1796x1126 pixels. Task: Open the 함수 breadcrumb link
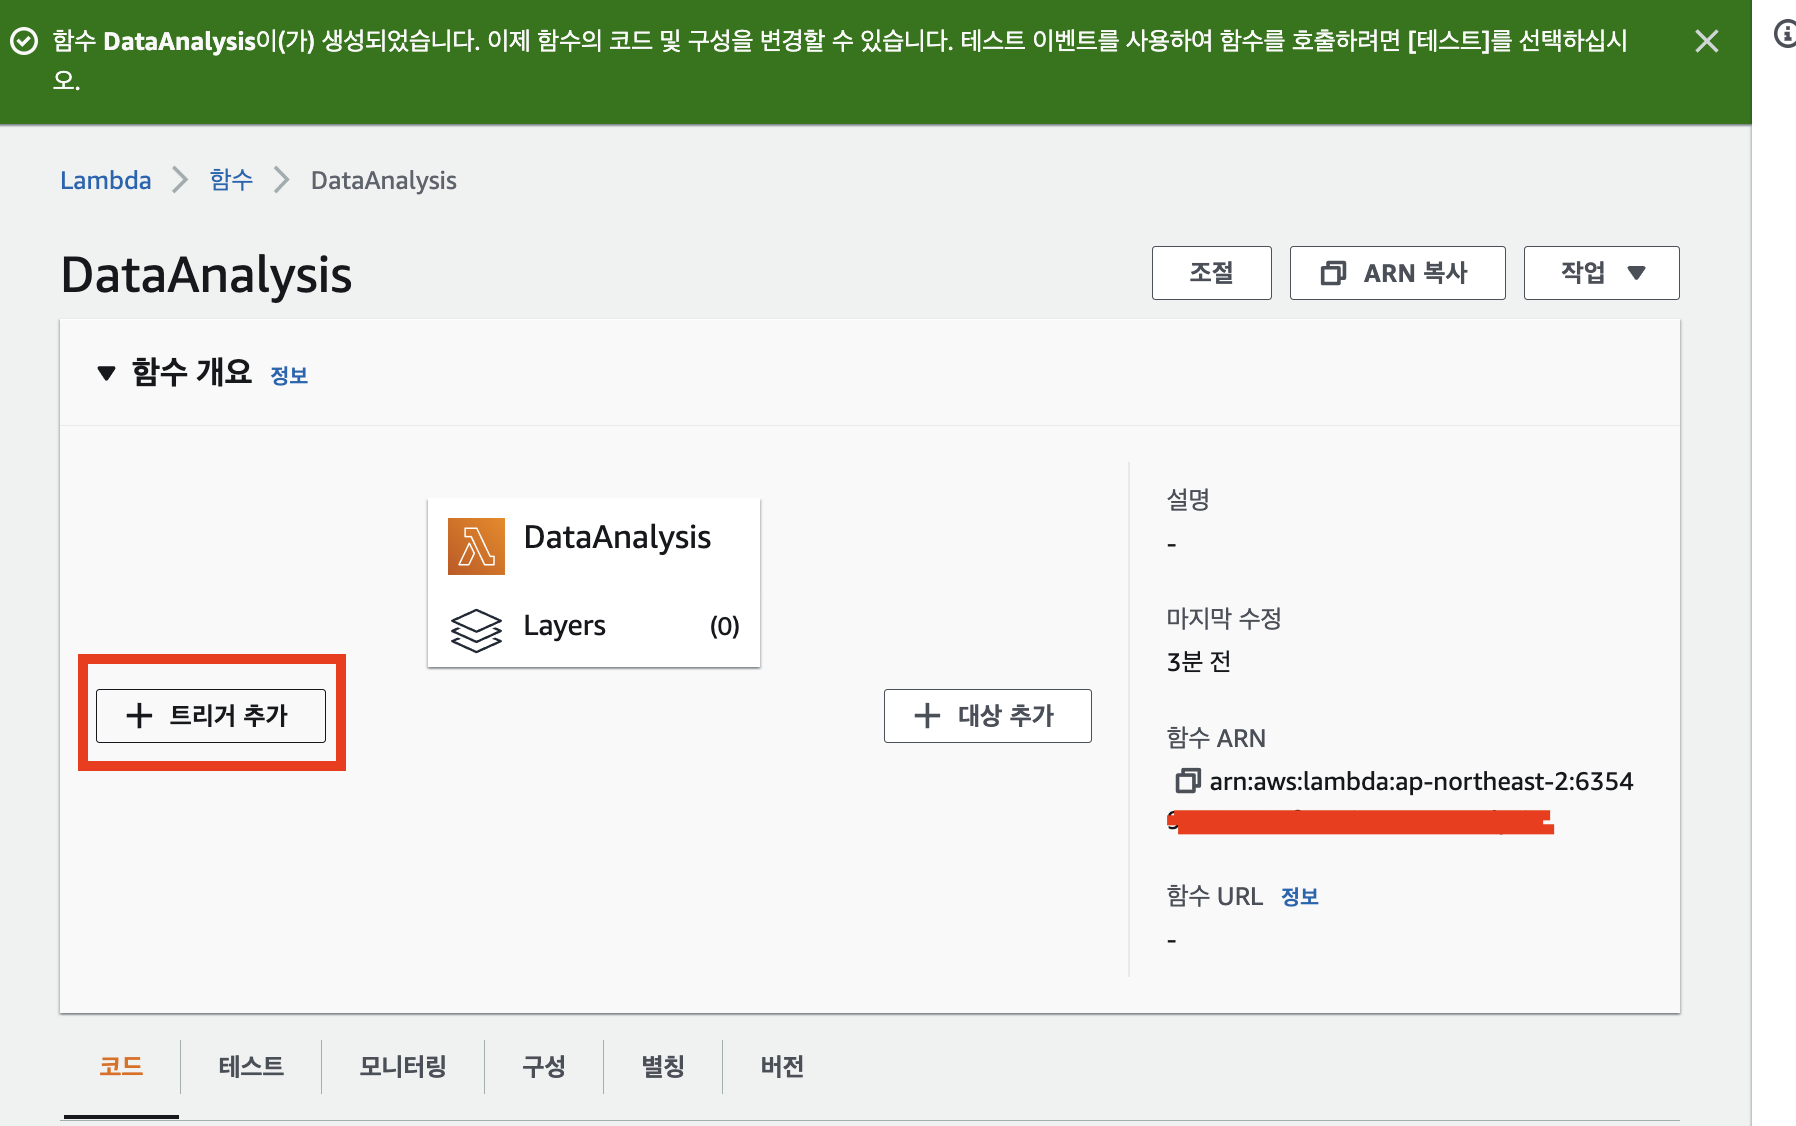(x=231, y=180)
